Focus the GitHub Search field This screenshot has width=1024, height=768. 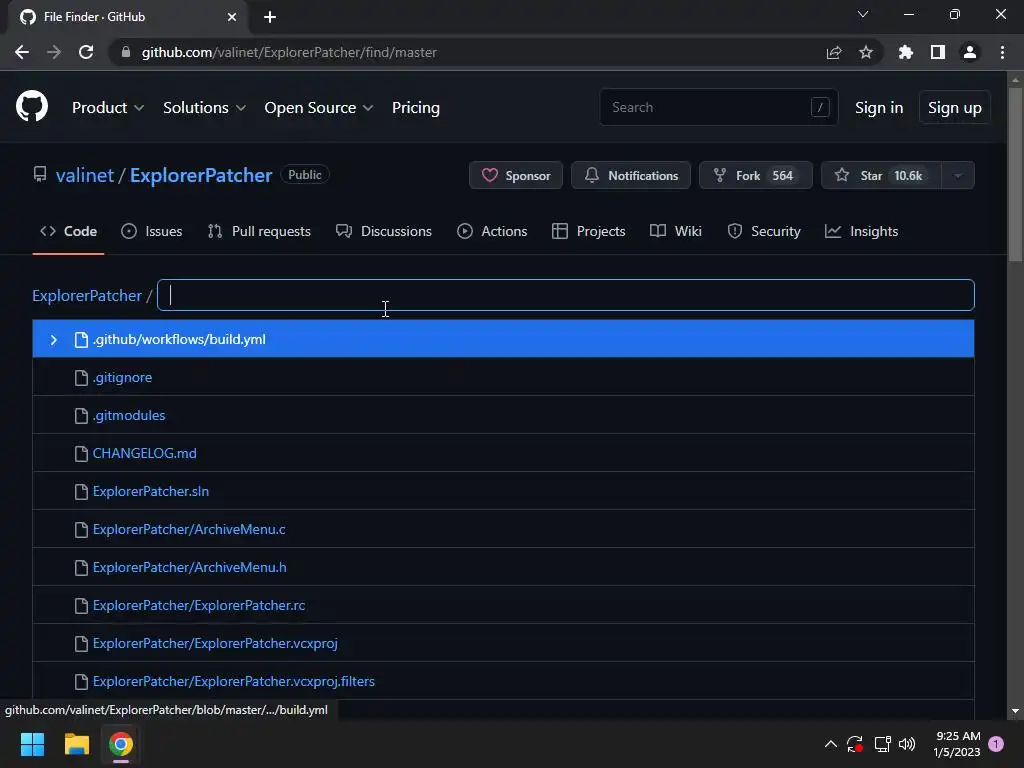coord(718,107)
